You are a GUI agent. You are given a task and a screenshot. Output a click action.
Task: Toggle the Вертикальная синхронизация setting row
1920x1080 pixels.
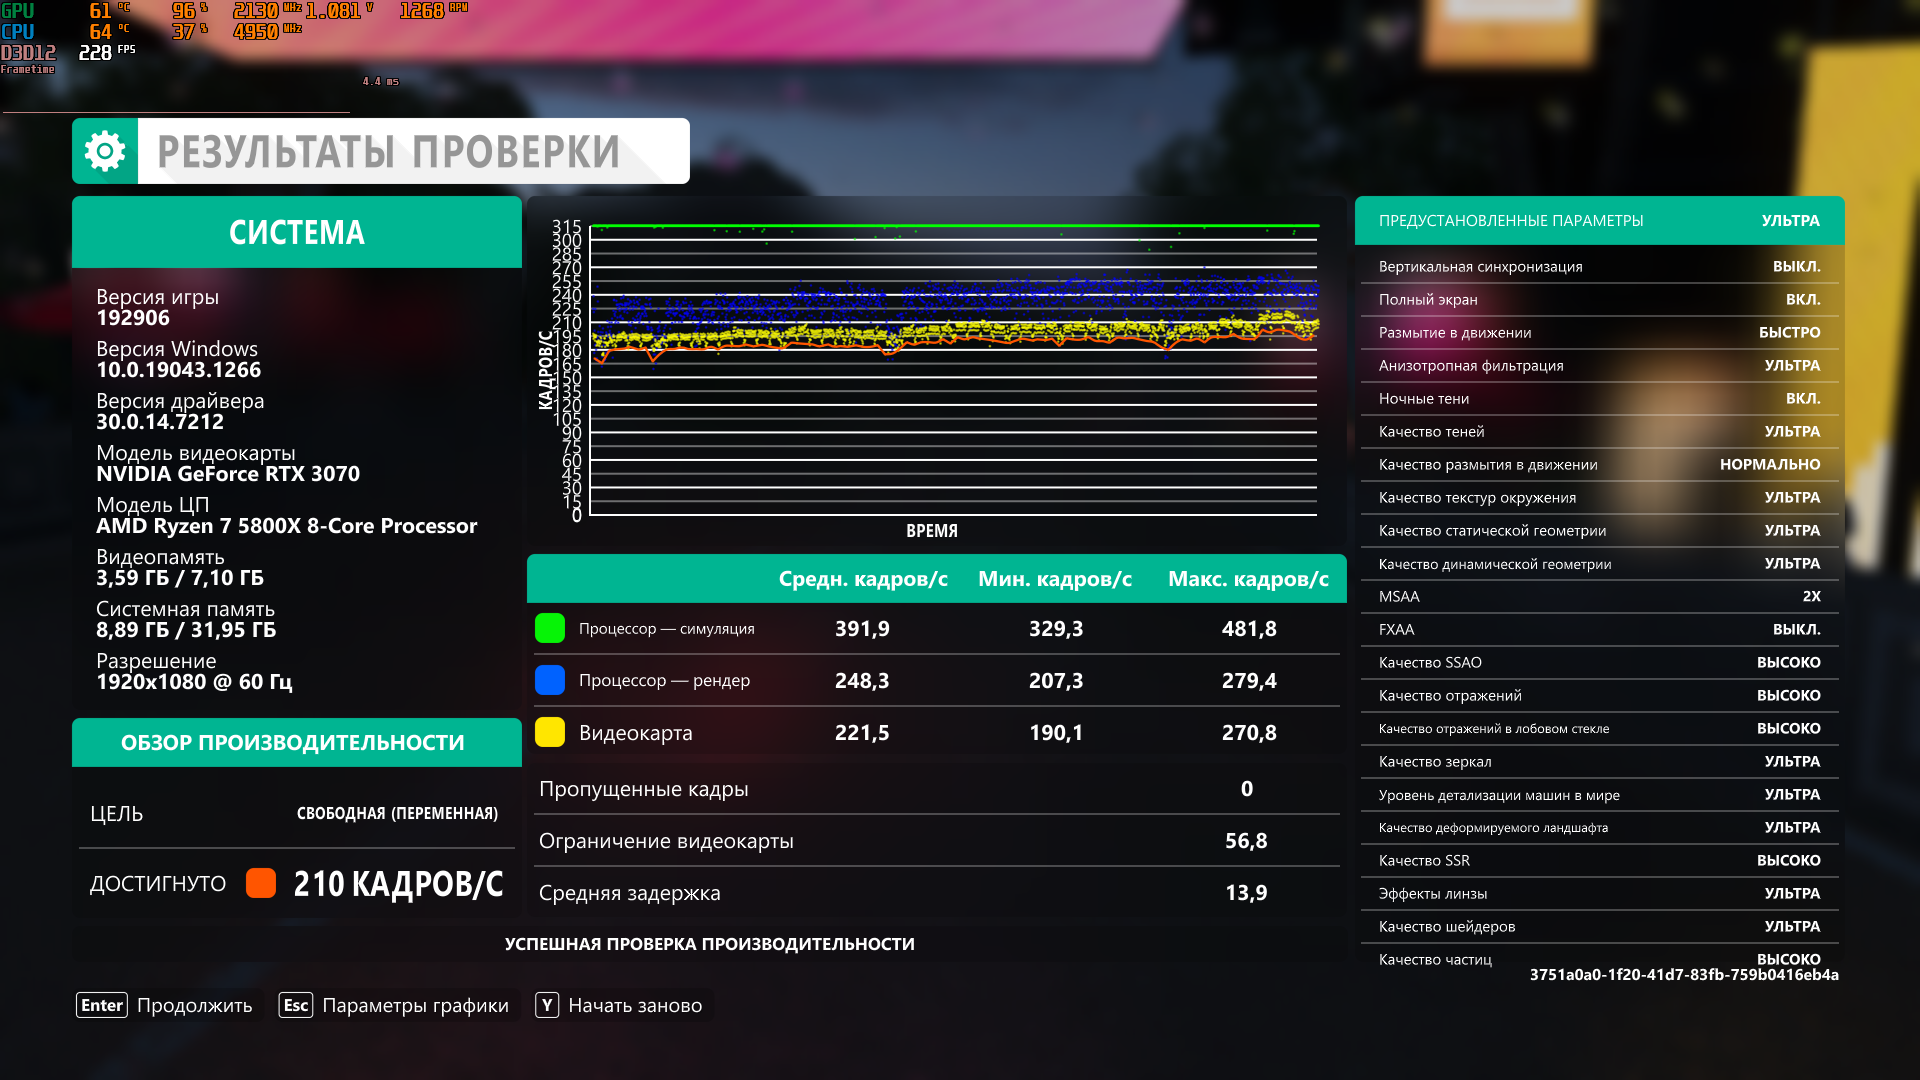tap(1599, 266)
